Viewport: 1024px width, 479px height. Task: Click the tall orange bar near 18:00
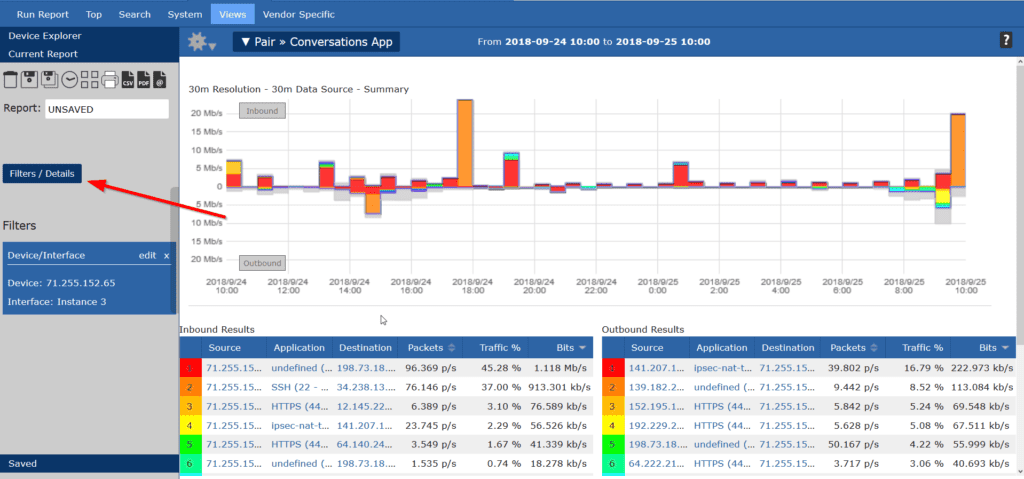(x=465, y=144)
